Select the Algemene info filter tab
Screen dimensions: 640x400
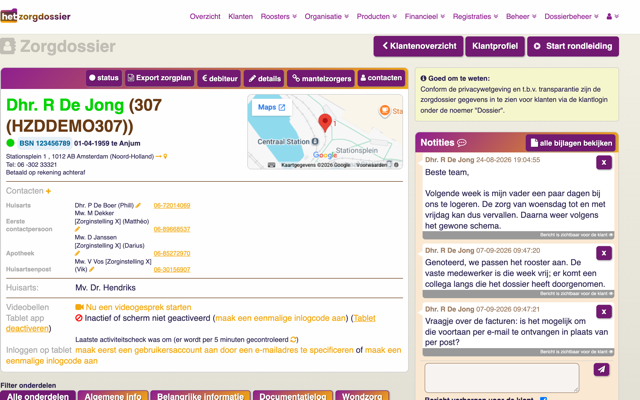click(x=113, y=396)
